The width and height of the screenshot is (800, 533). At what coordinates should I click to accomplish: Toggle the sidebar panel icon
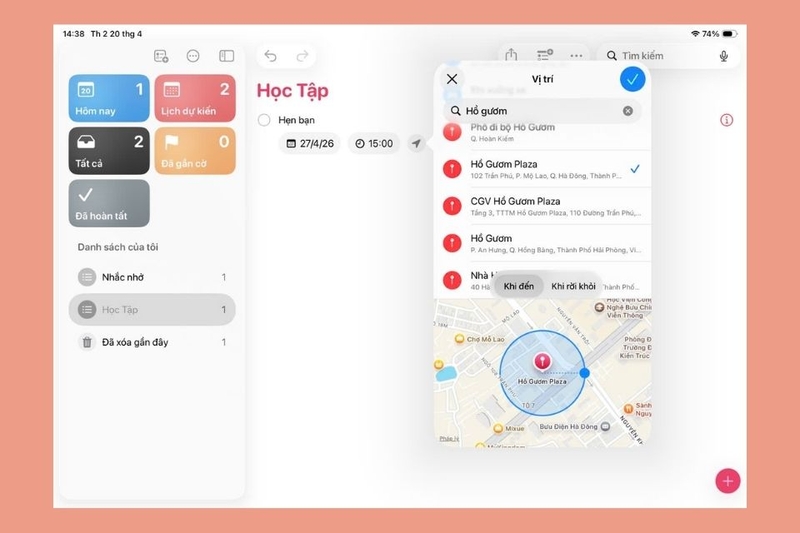pos(227,56)
